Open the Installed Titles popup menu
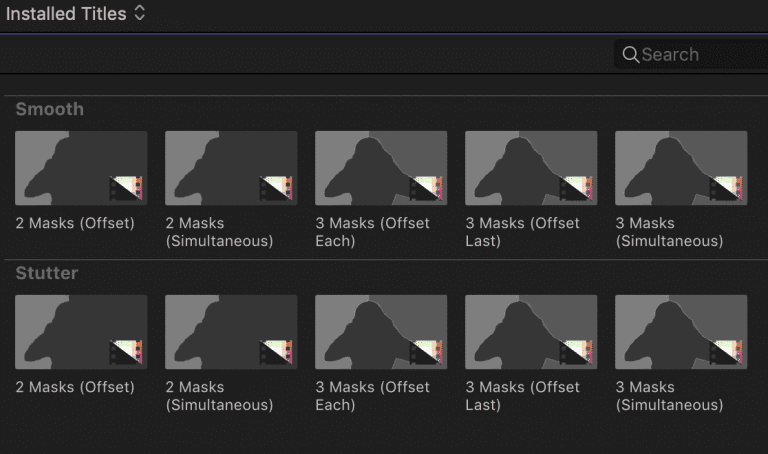The width and height of the screenshot is (768, 454). click(x=75, y=14)
